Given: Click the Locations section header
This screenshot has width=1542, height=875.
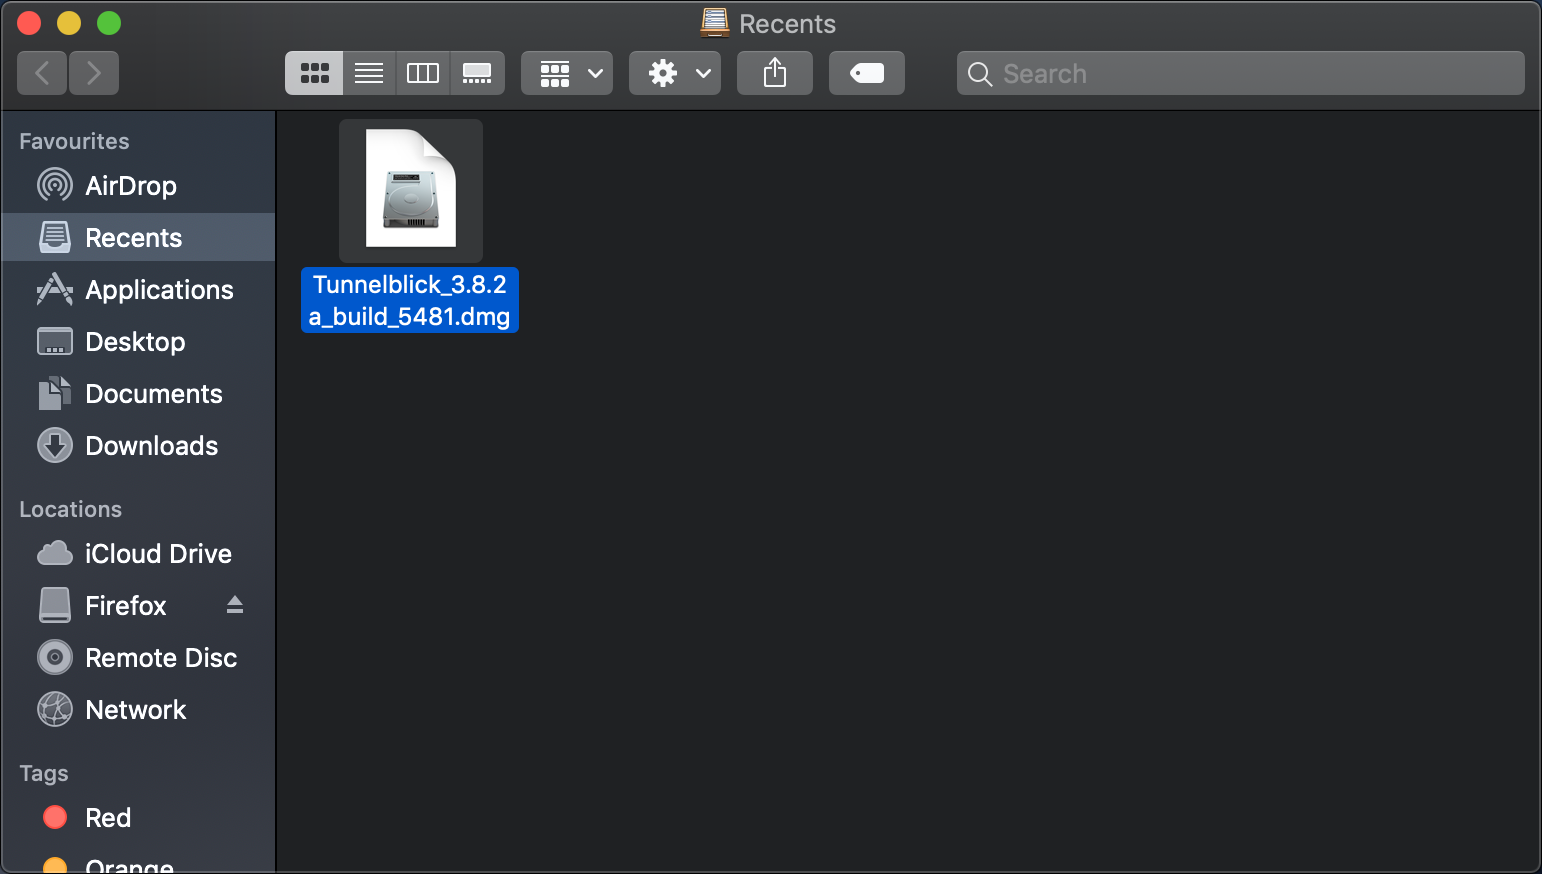Looking at the screenshot, I should coord(70,509).
